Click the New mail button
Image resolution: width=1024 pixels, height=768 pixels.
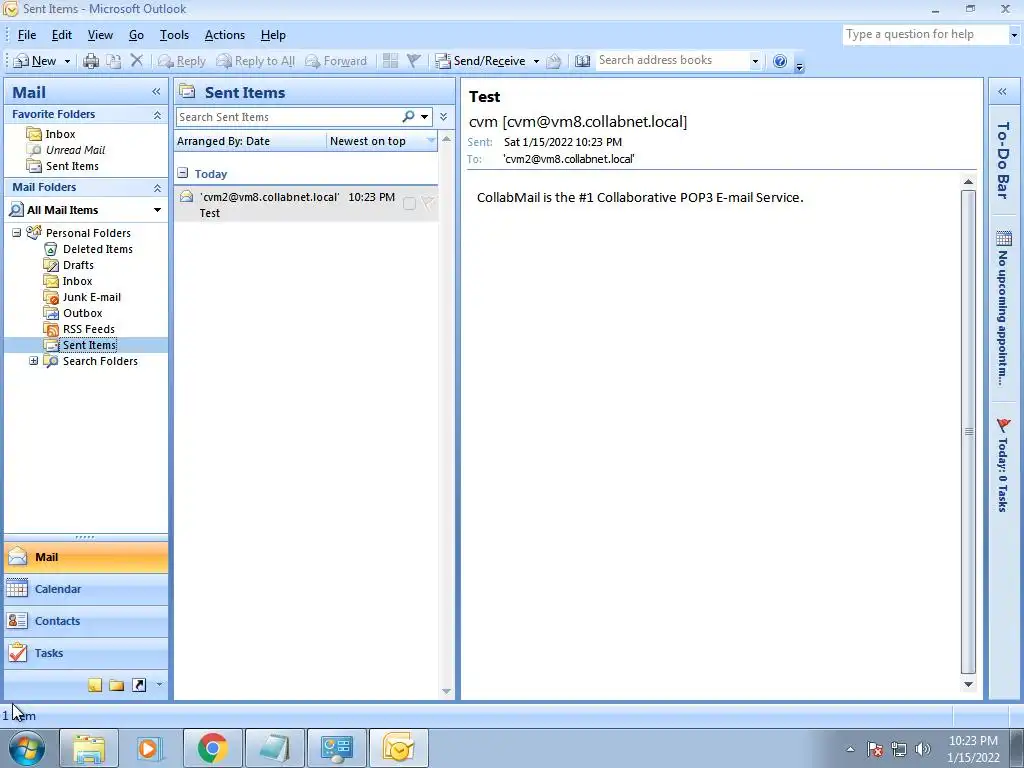(35, 61)
